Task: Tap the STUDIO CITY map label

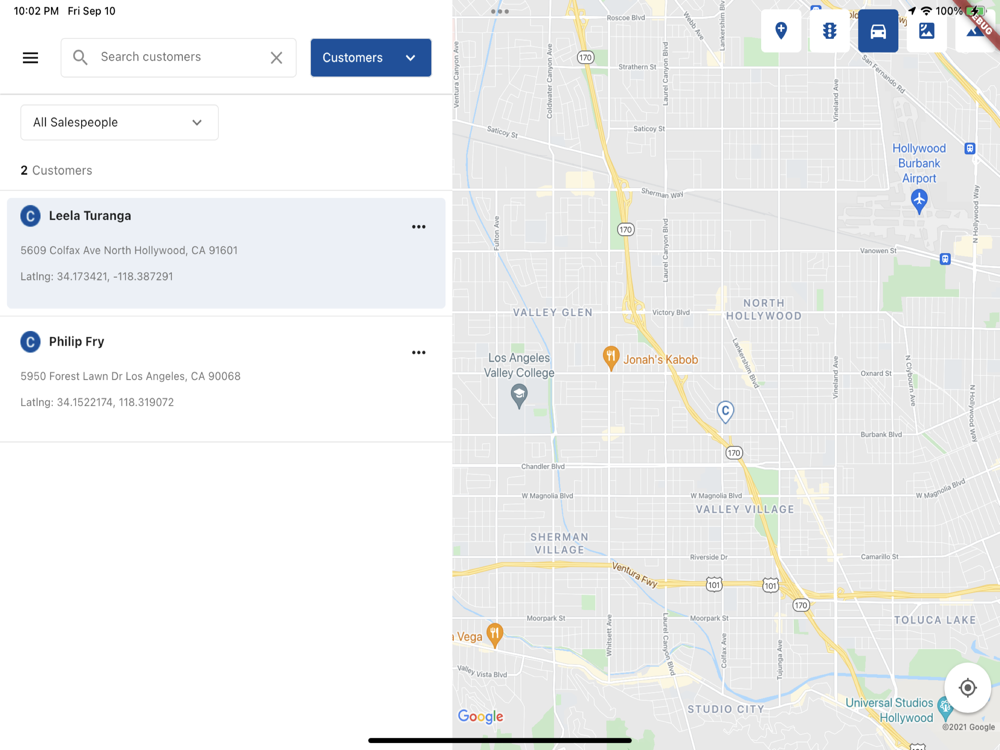Action: [726, 709]
